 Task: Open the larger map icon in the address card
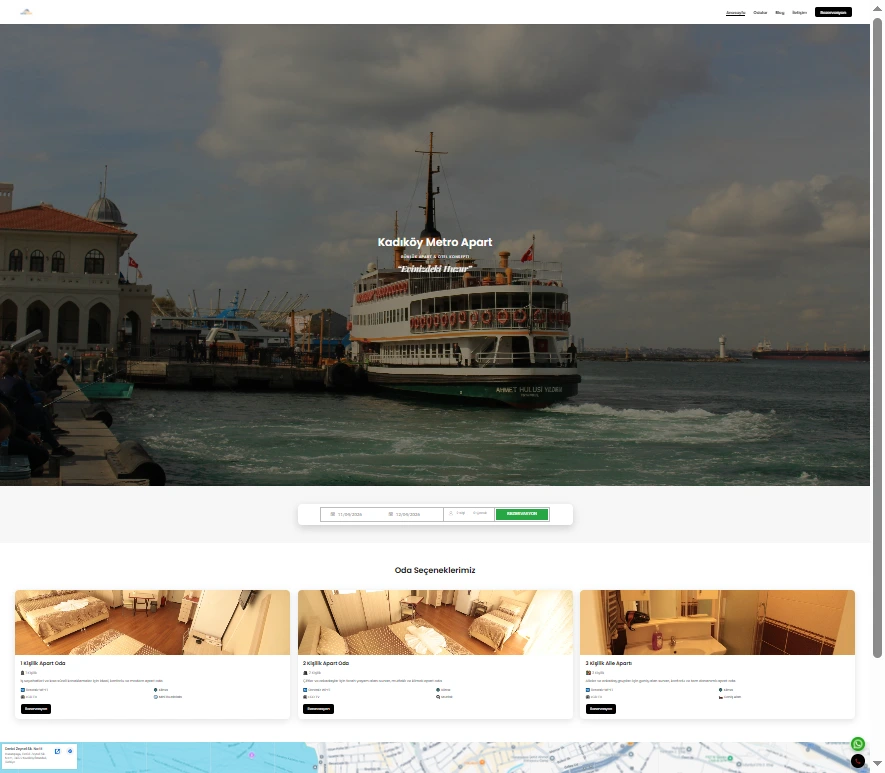[57, 751]
